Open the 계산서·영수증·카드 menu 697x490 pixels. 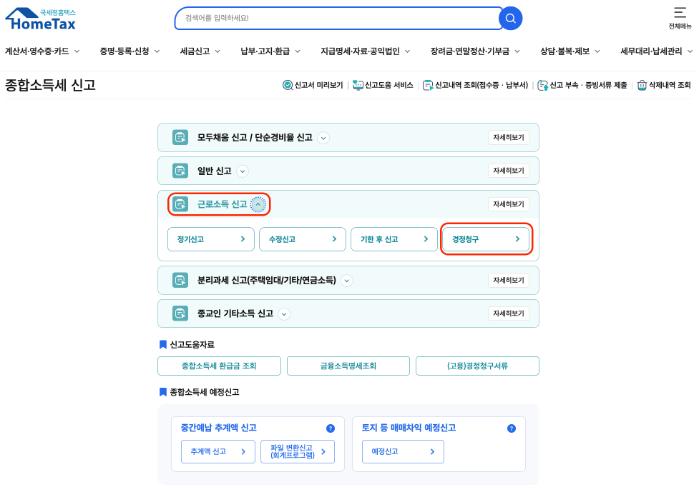coord(42,52)
